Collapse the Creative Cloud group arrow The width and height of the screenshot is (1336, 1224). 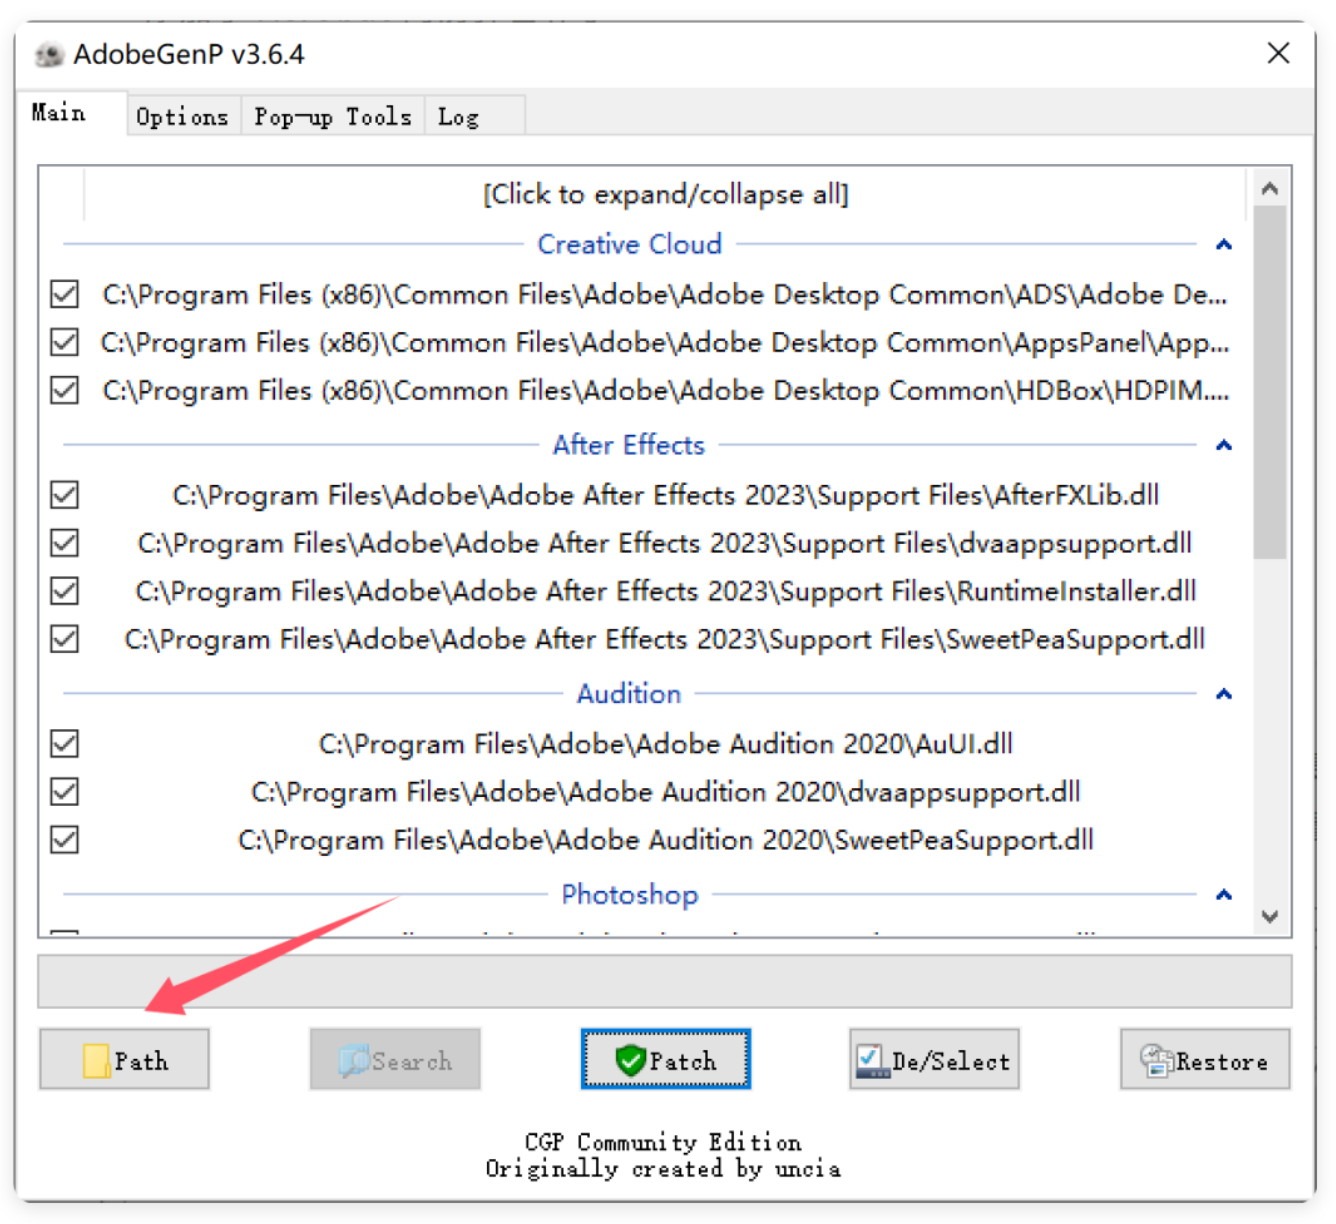coord(1223,245)
